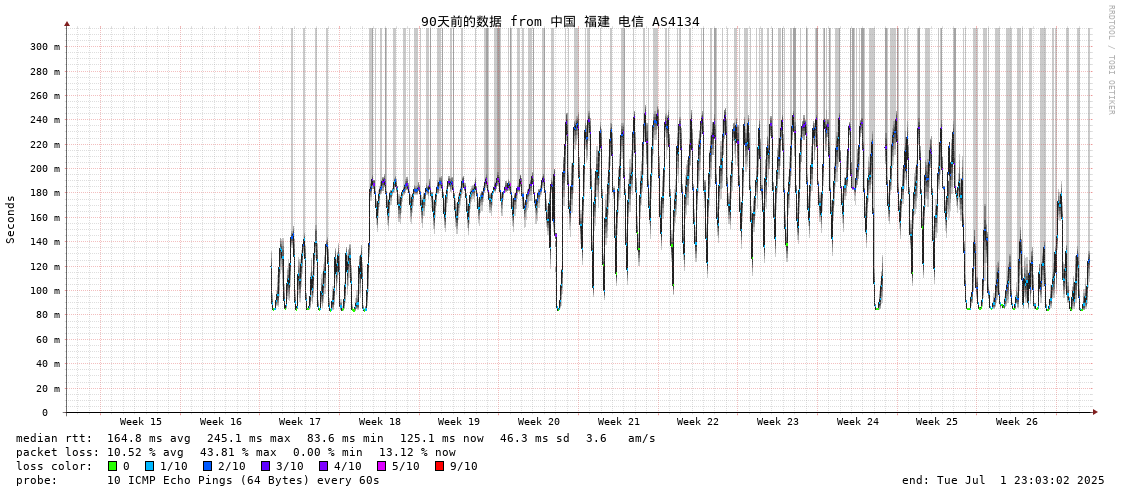Image resolution: width=1121 pixels, height=494 pixels.
Task: Click the 'loss color:' legend label
Action: point(54,466)
